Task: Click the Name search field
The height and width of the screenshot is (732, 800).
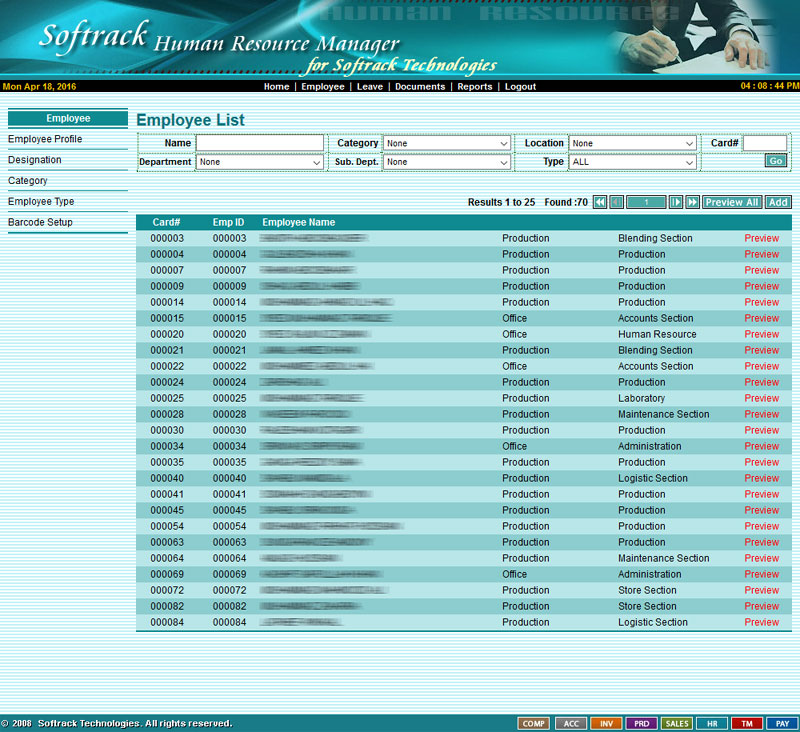Action: [260, 144]
